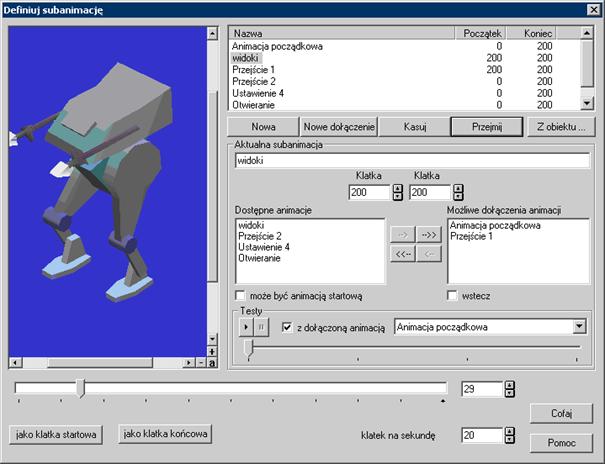Click the klatek na sekundę field
This screenshot has width=605, height=464.
(x=482, y=435)
